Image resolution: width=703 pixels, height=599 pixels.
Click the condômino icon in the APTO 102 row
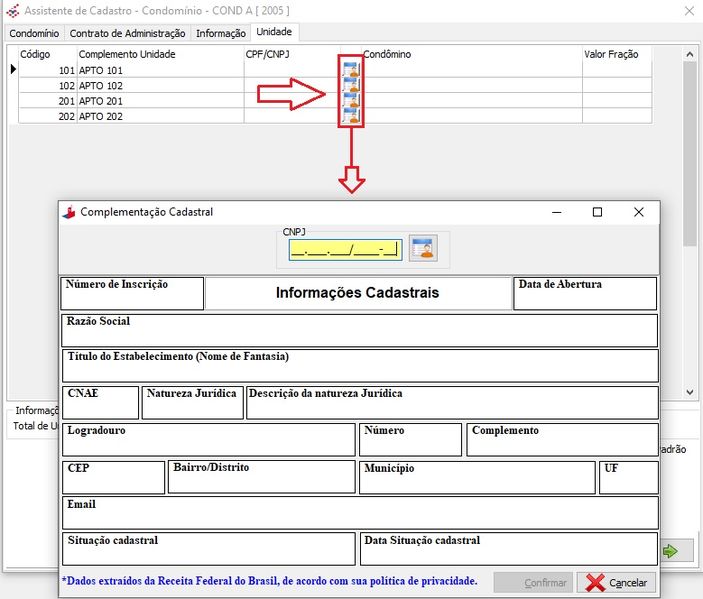pos(350,86)
